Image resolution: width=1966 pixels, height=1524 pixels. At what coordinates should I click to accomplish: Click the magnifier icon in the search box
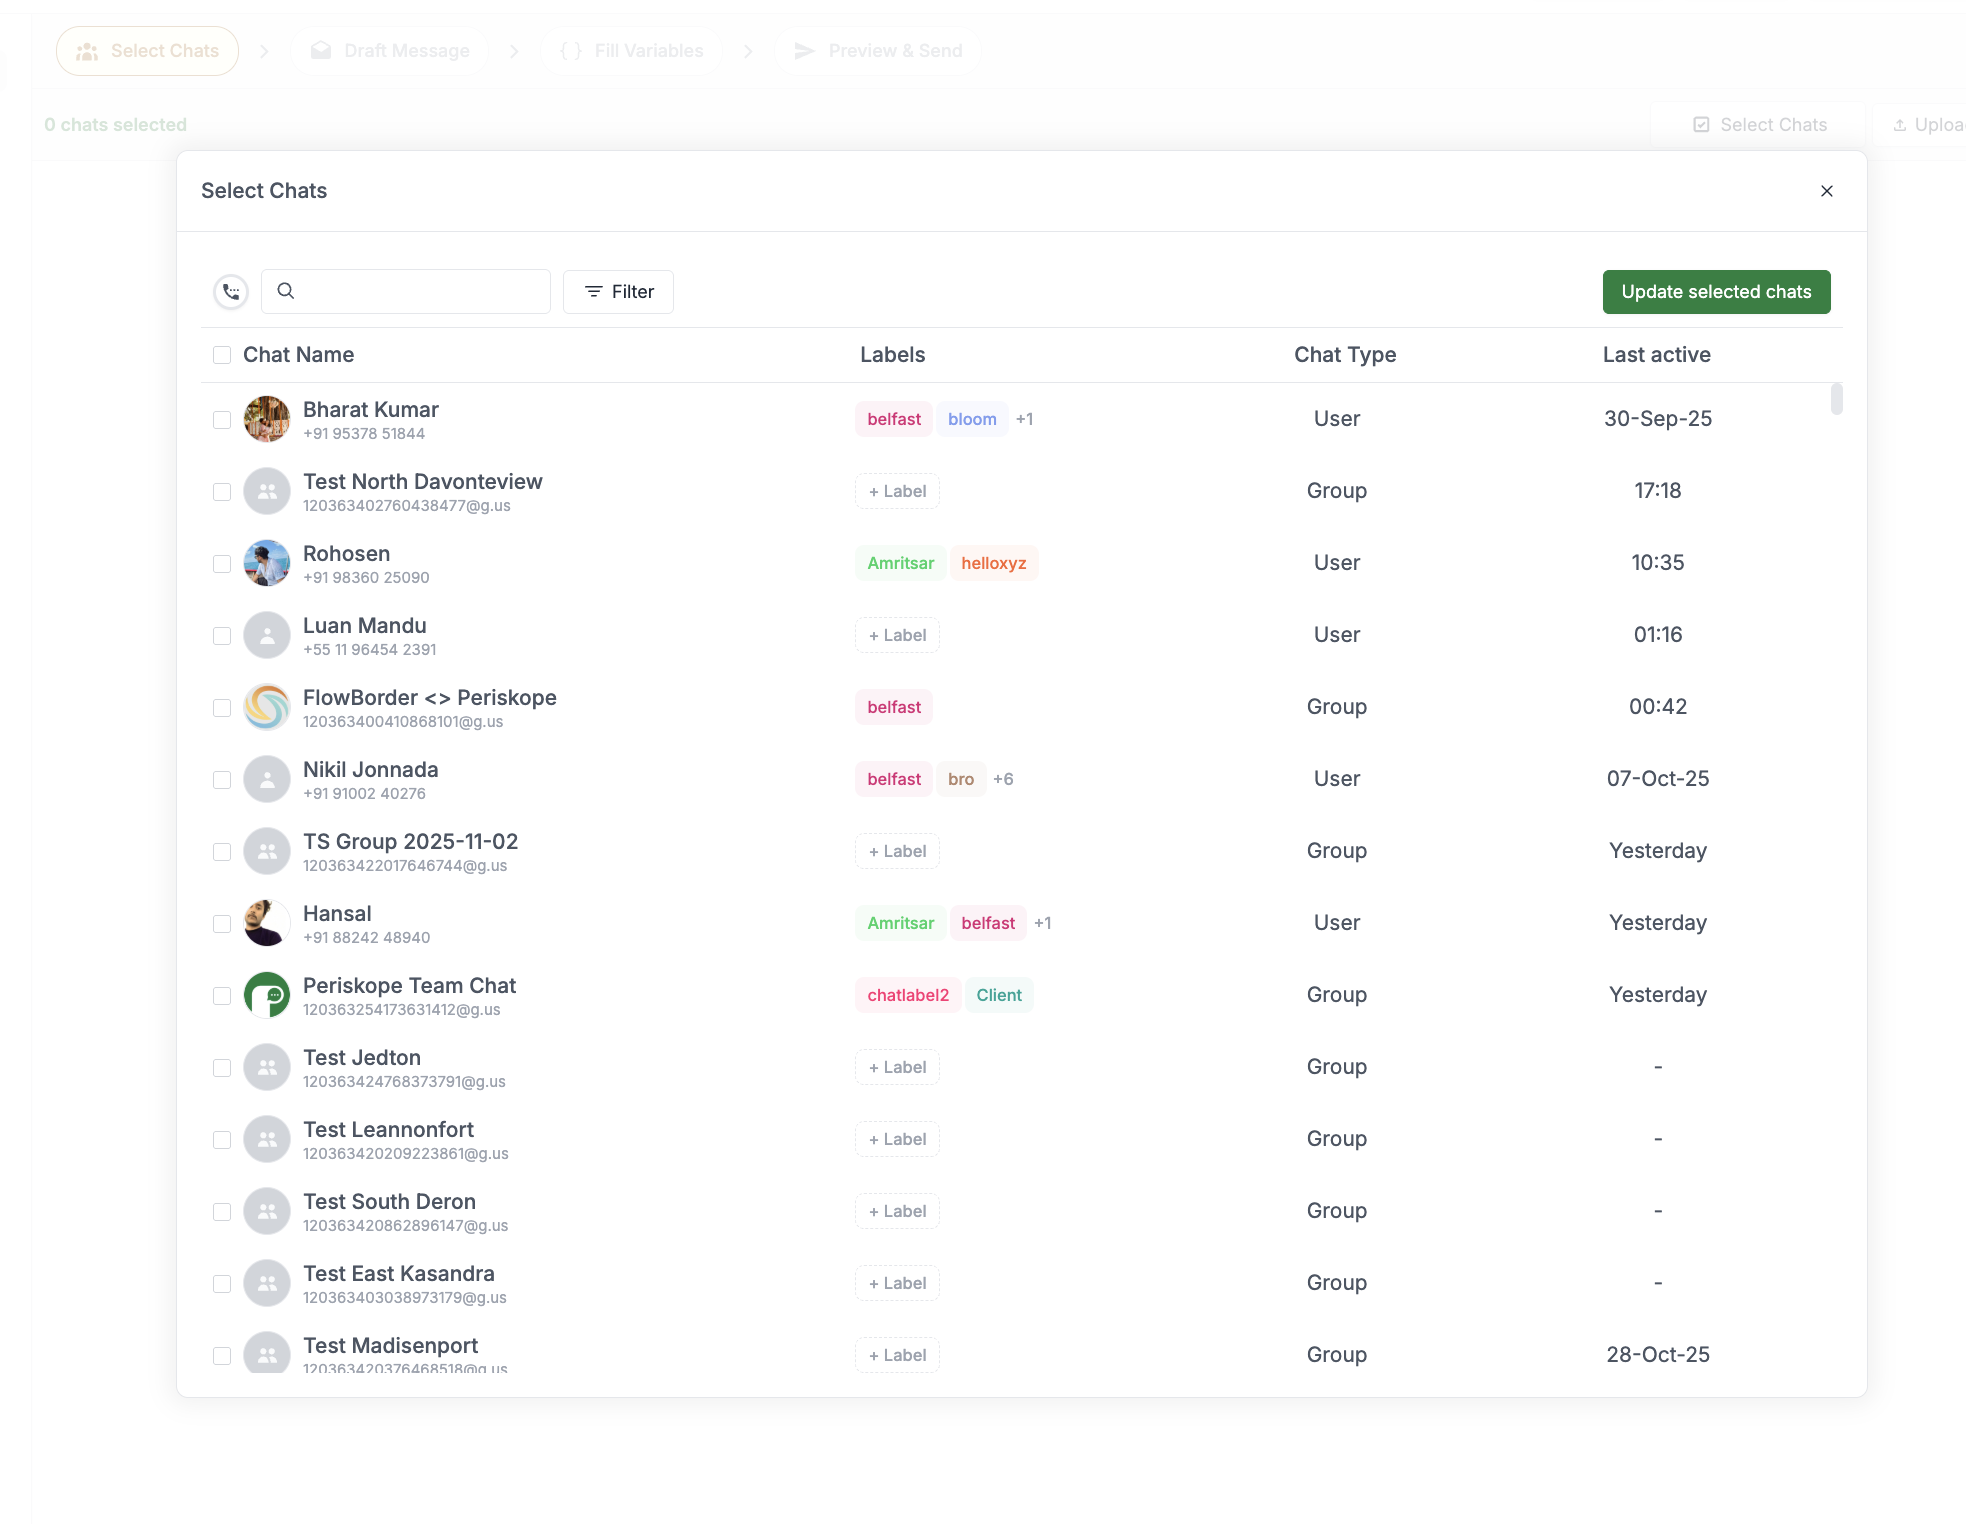point(286,291)
